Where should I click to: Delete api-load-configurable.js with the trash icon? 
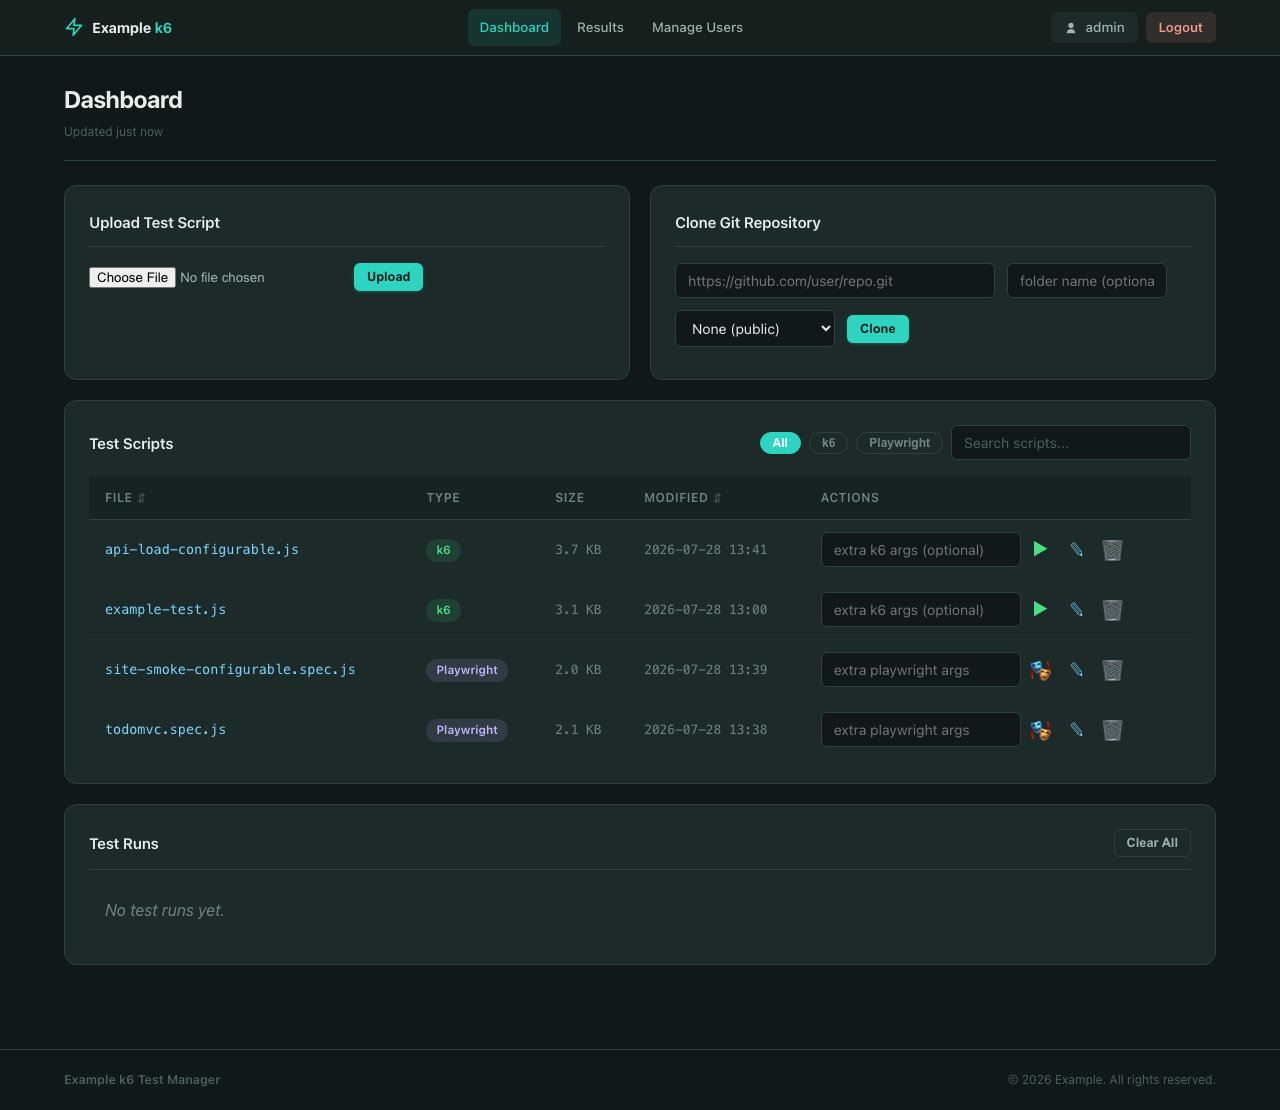click(1112, 549)
